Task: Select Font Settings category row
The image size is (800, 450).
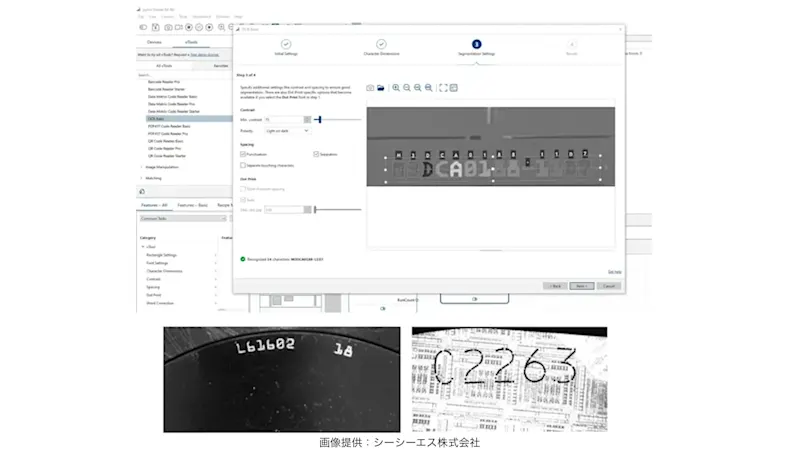Action: point(157,263)
